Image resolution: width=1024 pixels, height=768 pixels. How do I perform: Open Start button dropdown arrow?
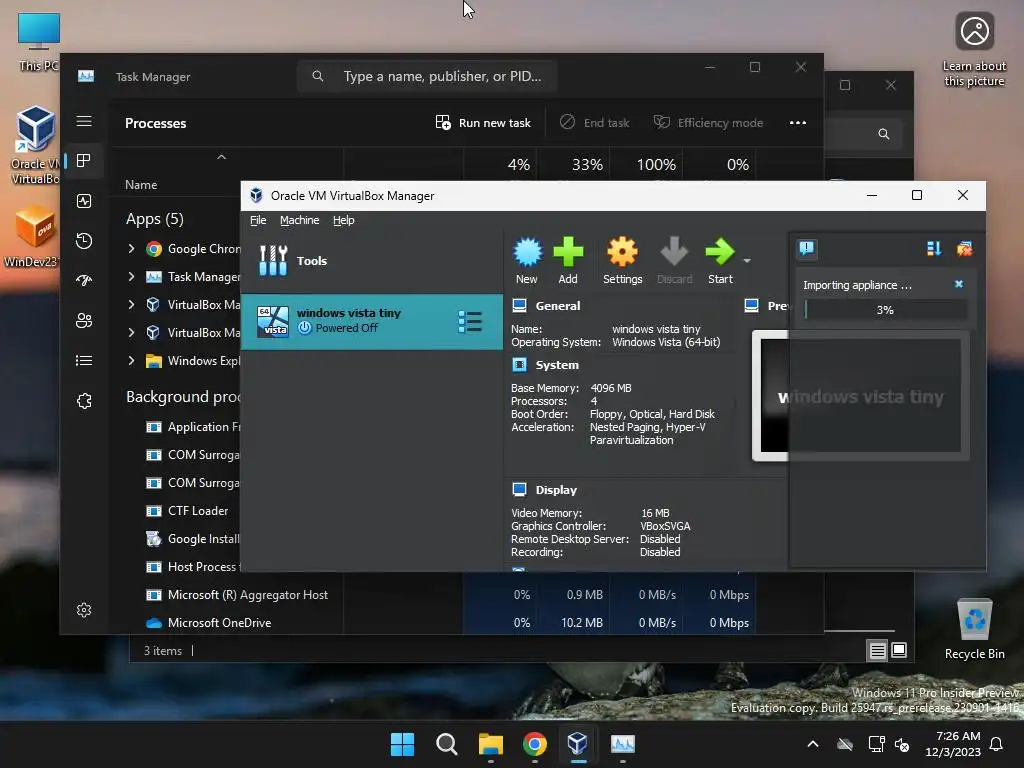point(747,261)
